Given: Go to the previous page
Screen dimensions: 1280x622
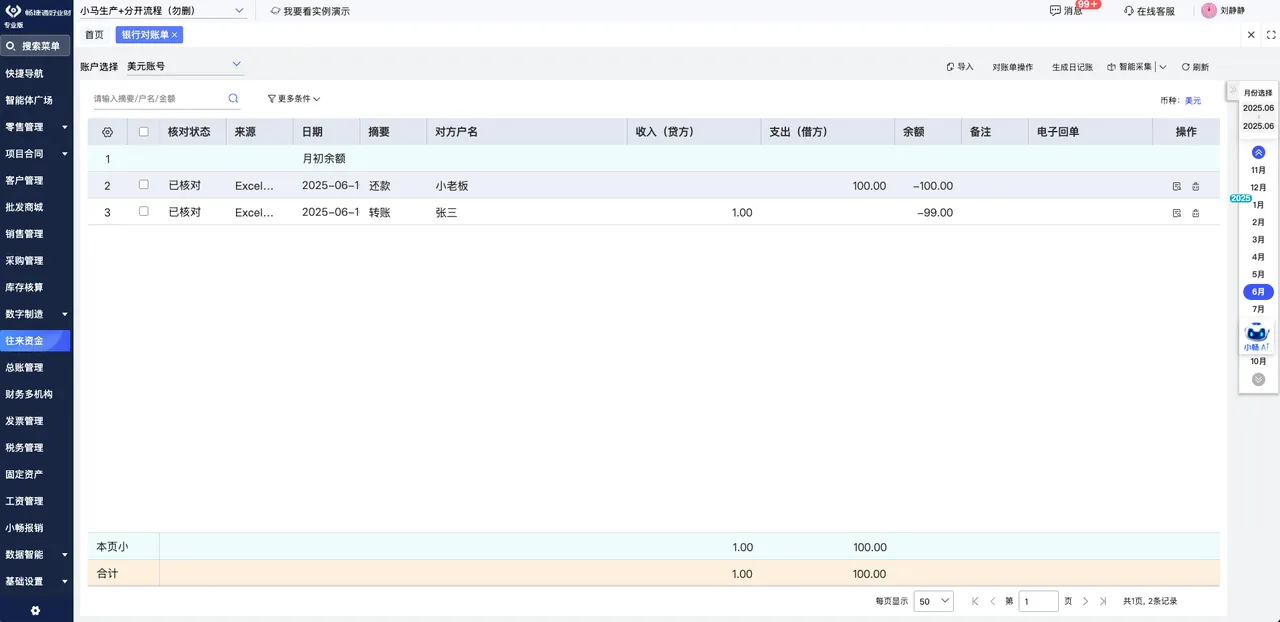Looking at the screenshot, I should (992, 601).
